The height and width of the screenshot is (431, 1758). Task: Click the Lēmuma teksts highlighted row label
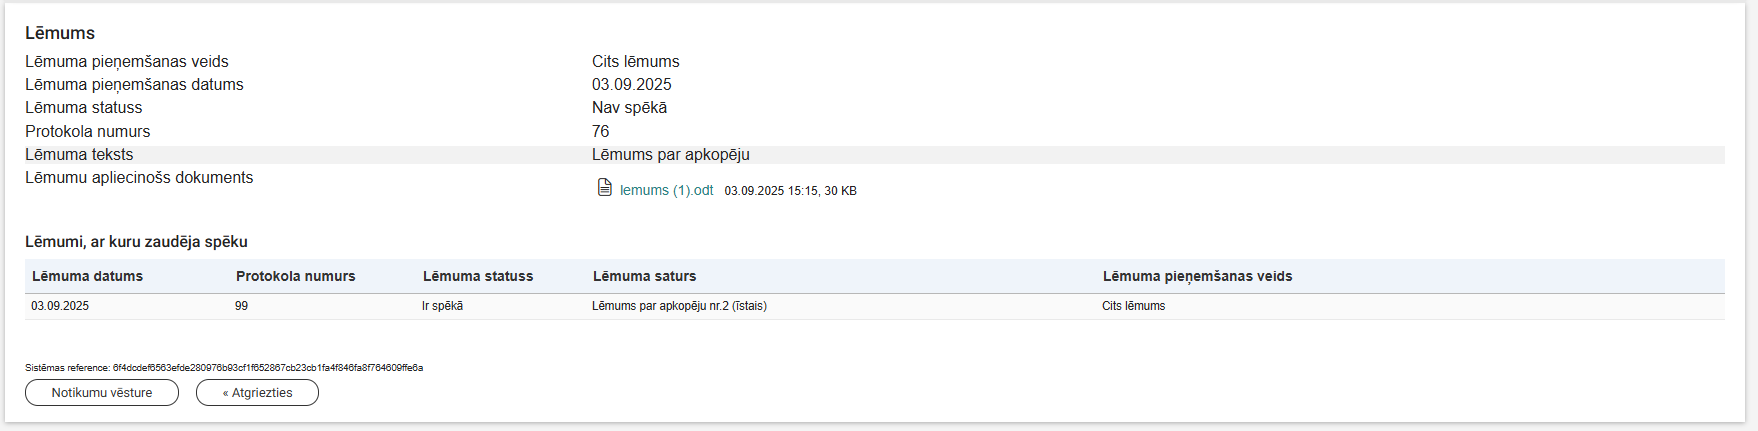pos(79,155)
